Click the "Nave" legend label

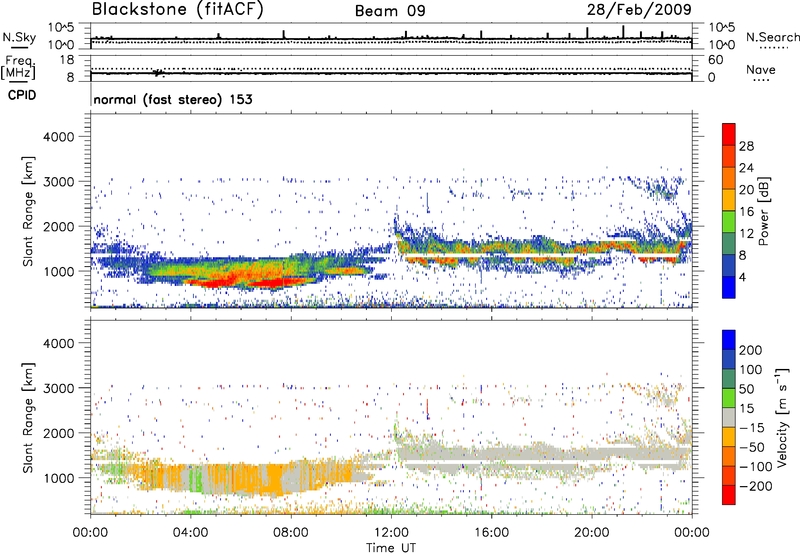click(761, 70)
